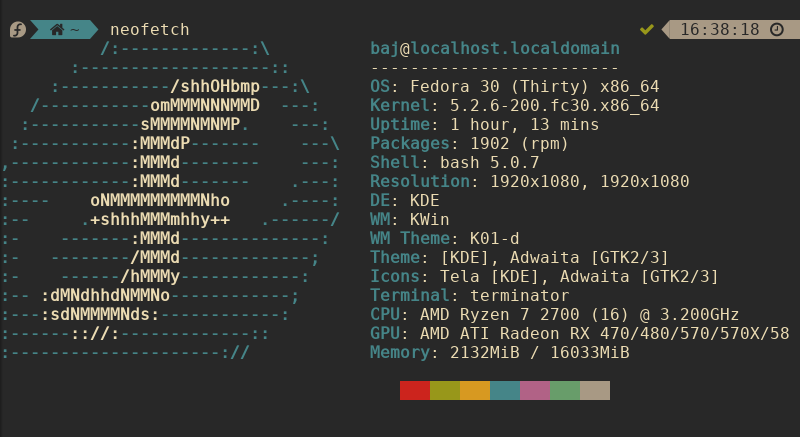This screenshot has width=800, height=437.
Task: Click ASCII art text 'oNMMMMMMMMMNho'
Action: [x=160, y=200]
